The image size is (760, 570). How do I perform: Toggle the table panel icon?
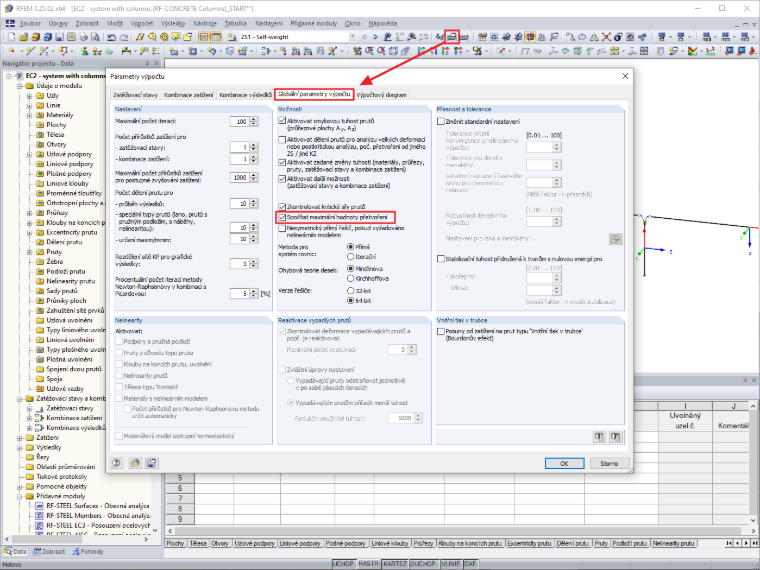click(216, 37)
